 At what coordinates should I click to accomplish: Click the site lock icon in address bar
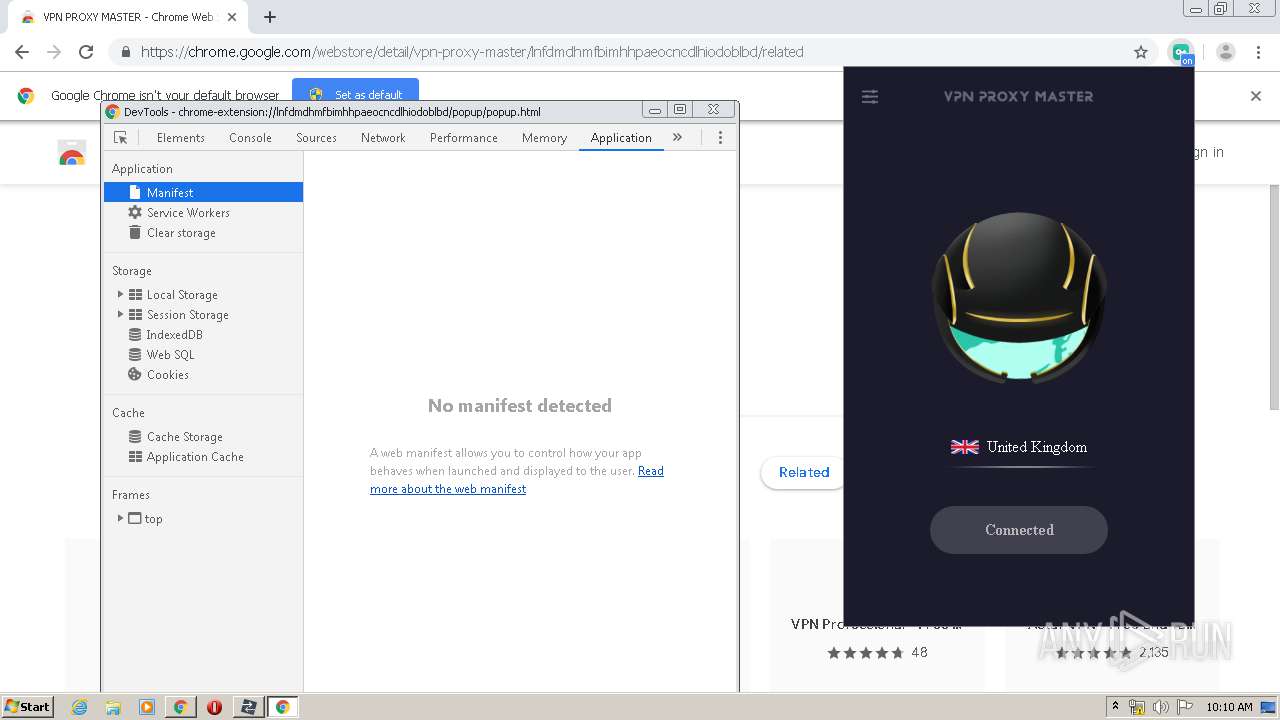point(126,52)
